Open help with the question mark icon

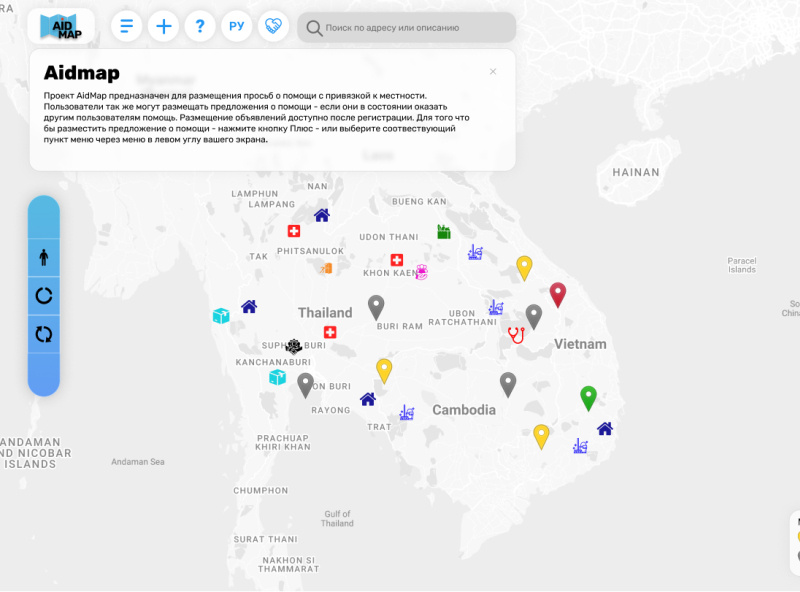point(200,26)
